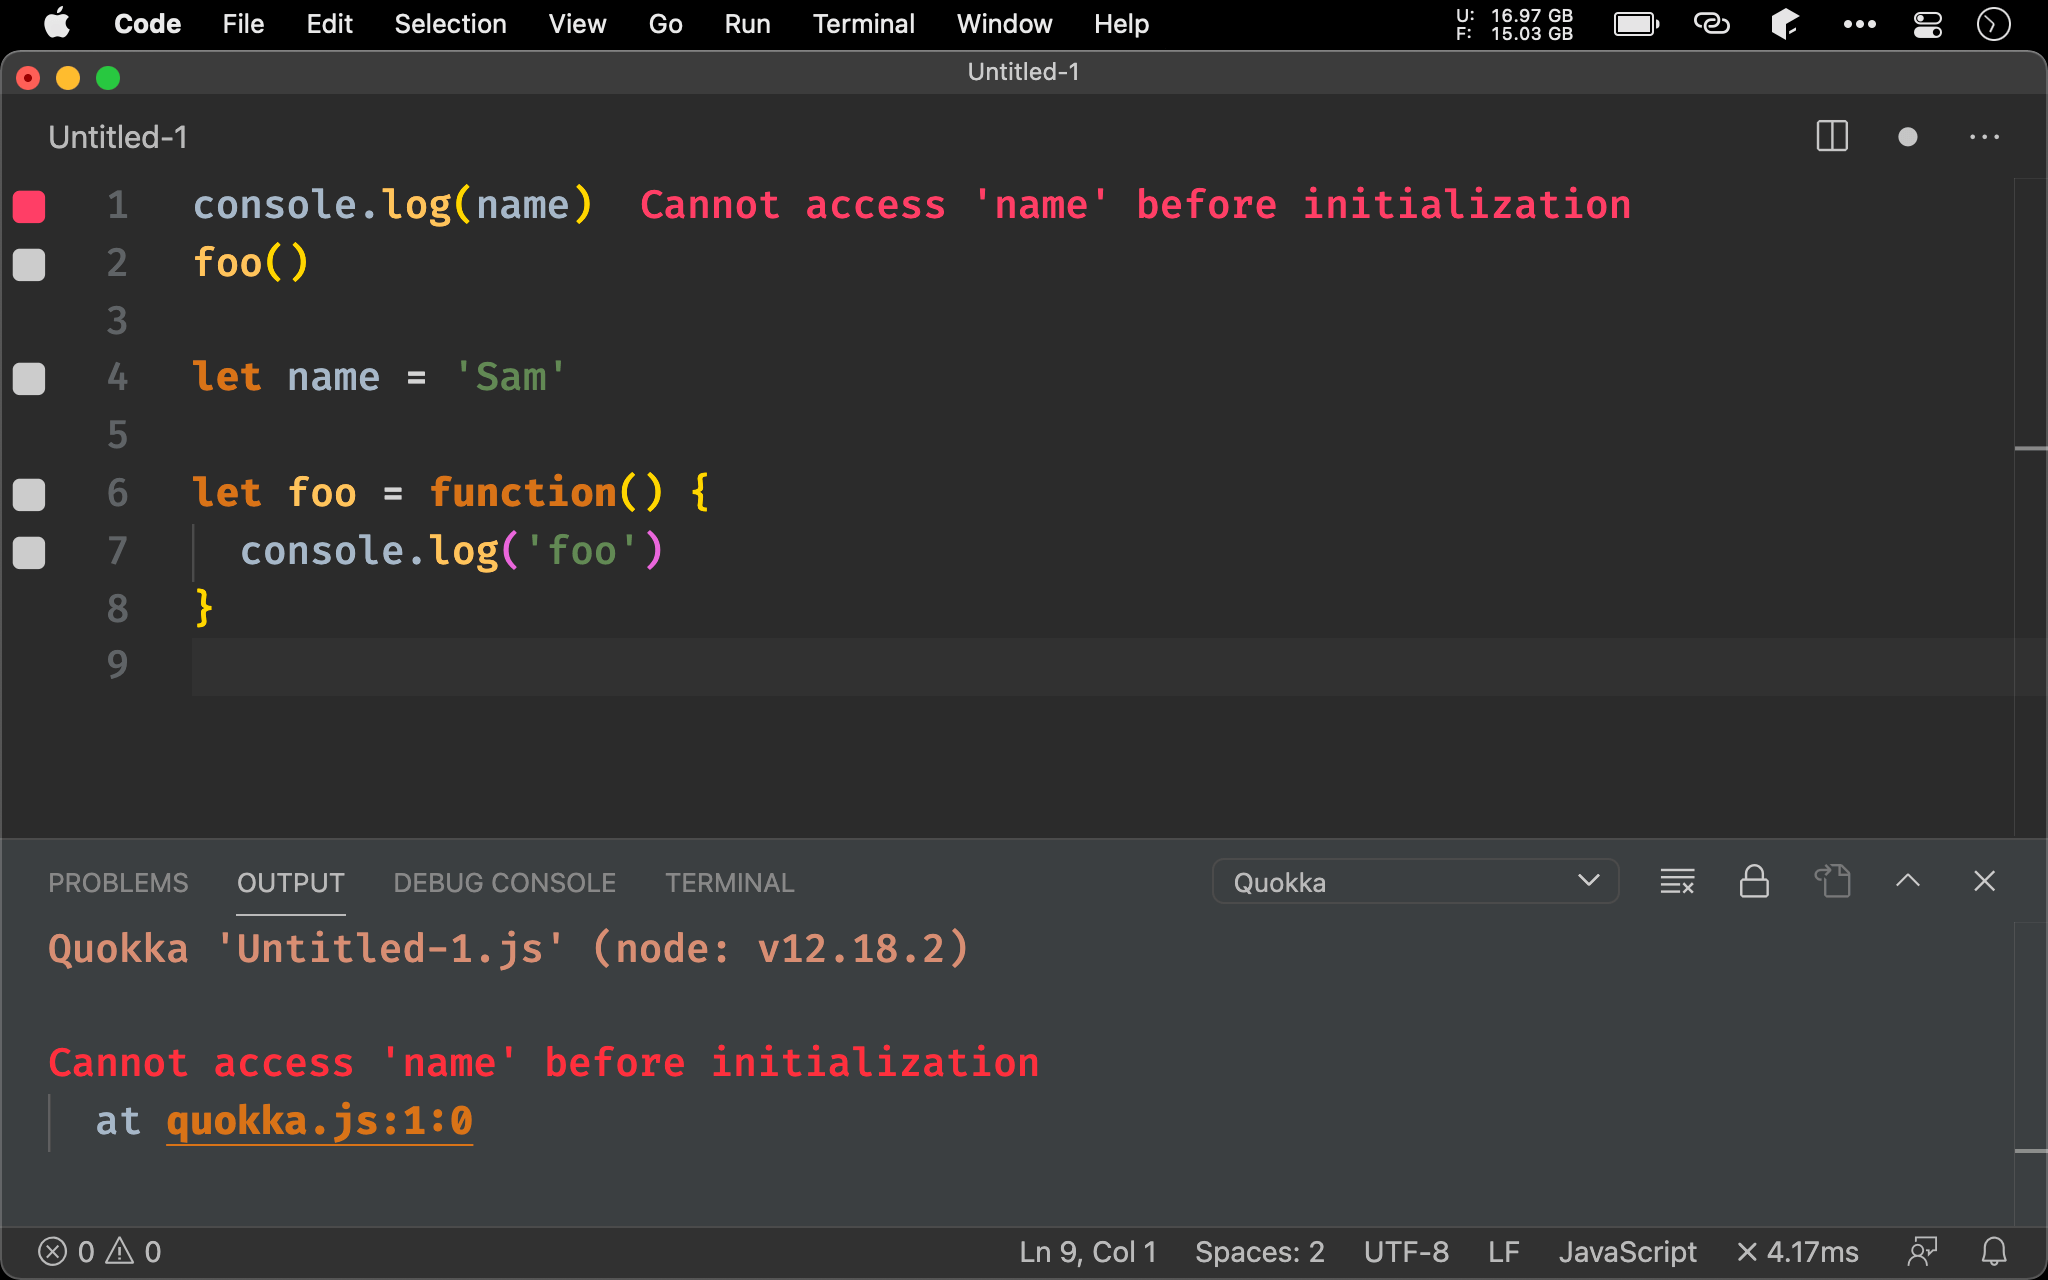
Task: Change the JavaScript language mode
Action: point(1628,1252)
